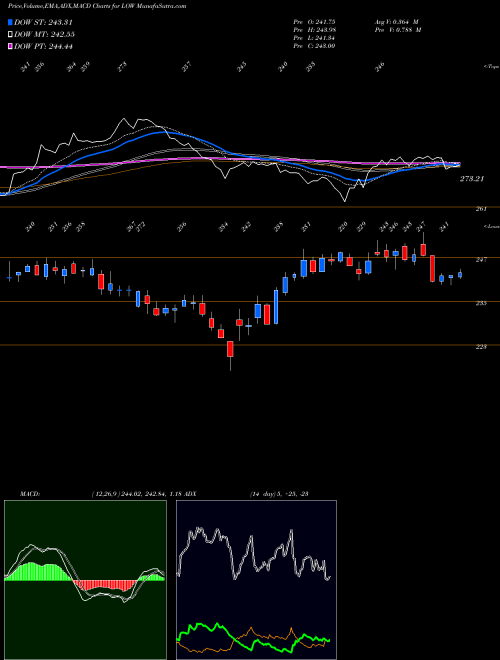
Task: Click the Avg V volume value
Action: tap(397, 22)
